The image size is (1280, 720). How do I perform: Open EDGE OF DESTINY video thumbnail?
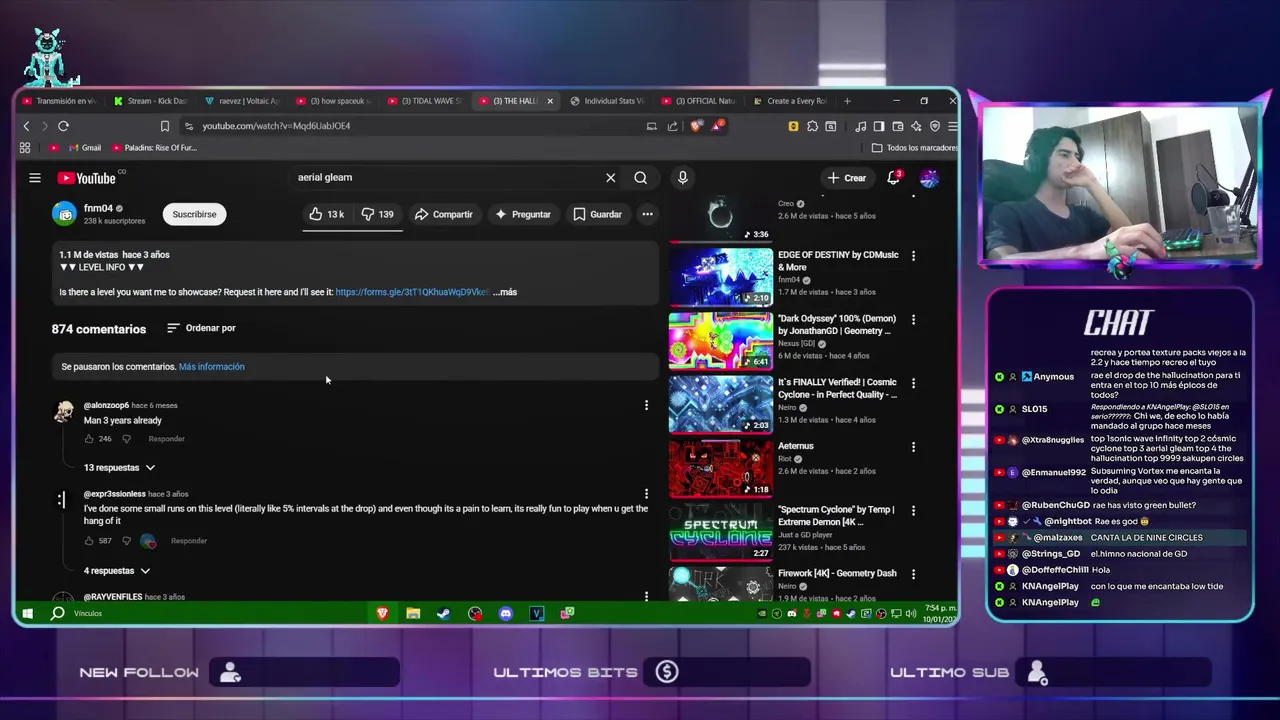(x=720, y=276)
